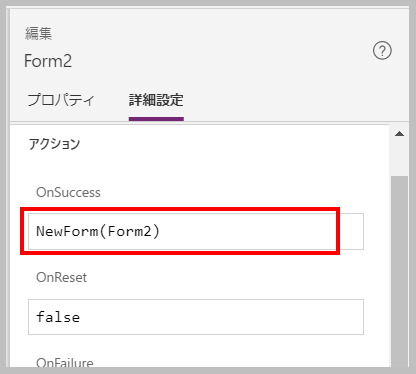Collapse the アクション section header
The image size is (416, 374).
54,144
